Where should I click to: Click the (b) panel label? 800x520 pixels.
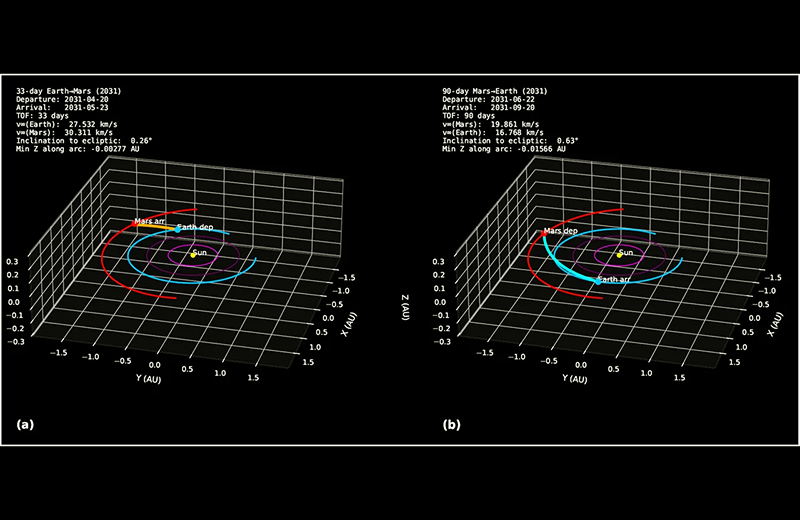point(452,425)
